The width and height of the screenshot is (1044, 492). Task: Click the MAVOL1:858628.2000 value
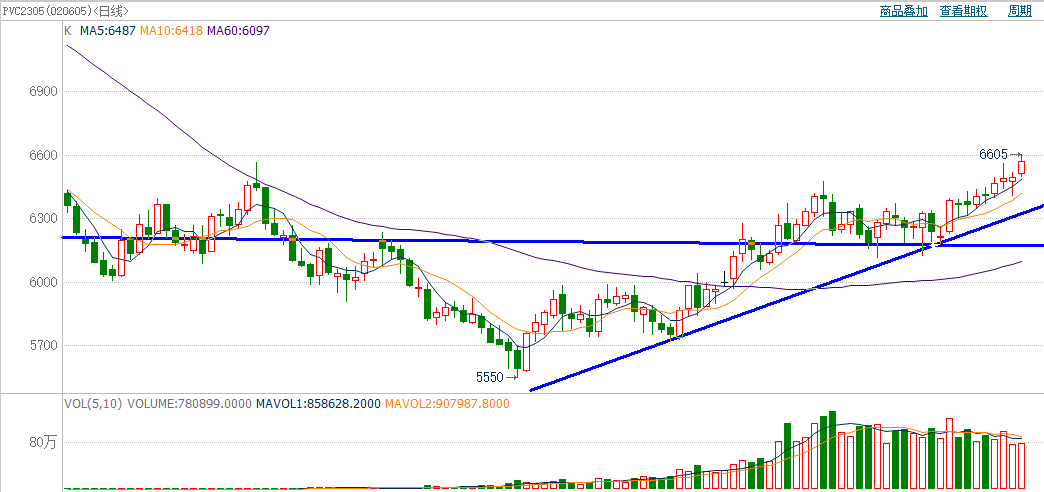318,403
